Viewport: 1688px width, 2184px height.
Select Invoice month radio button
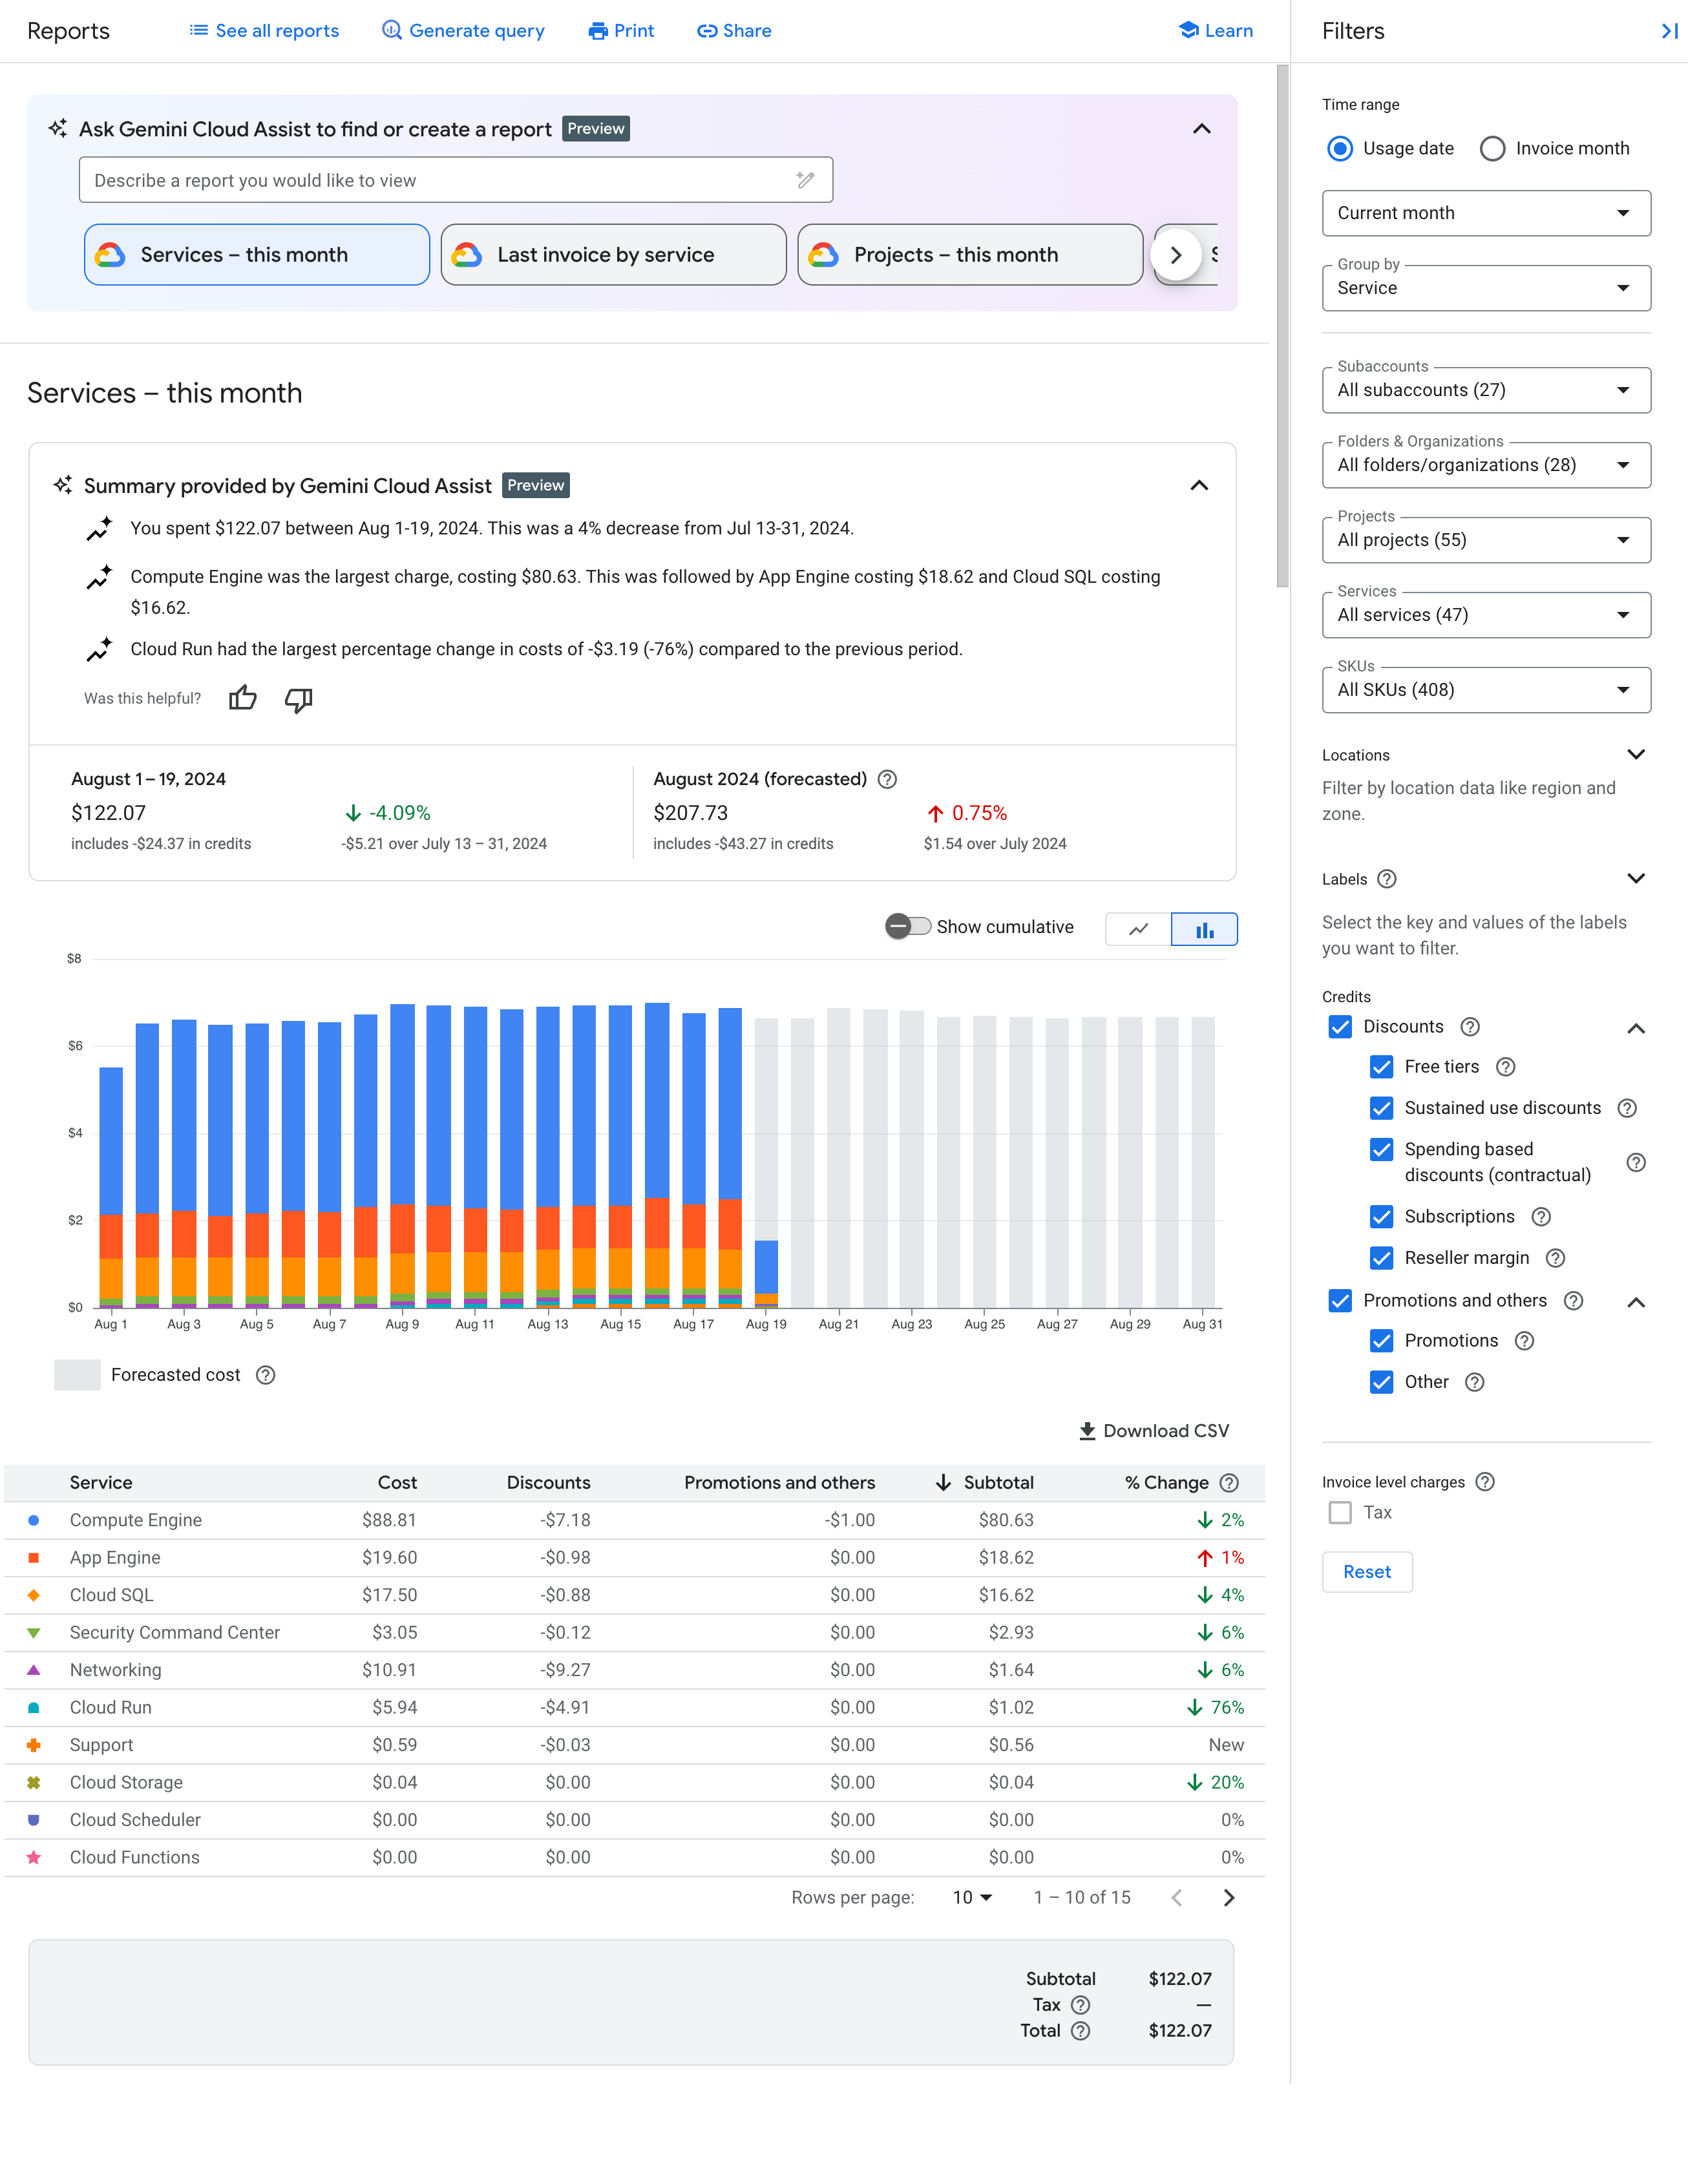click(x=1491, y=147)
